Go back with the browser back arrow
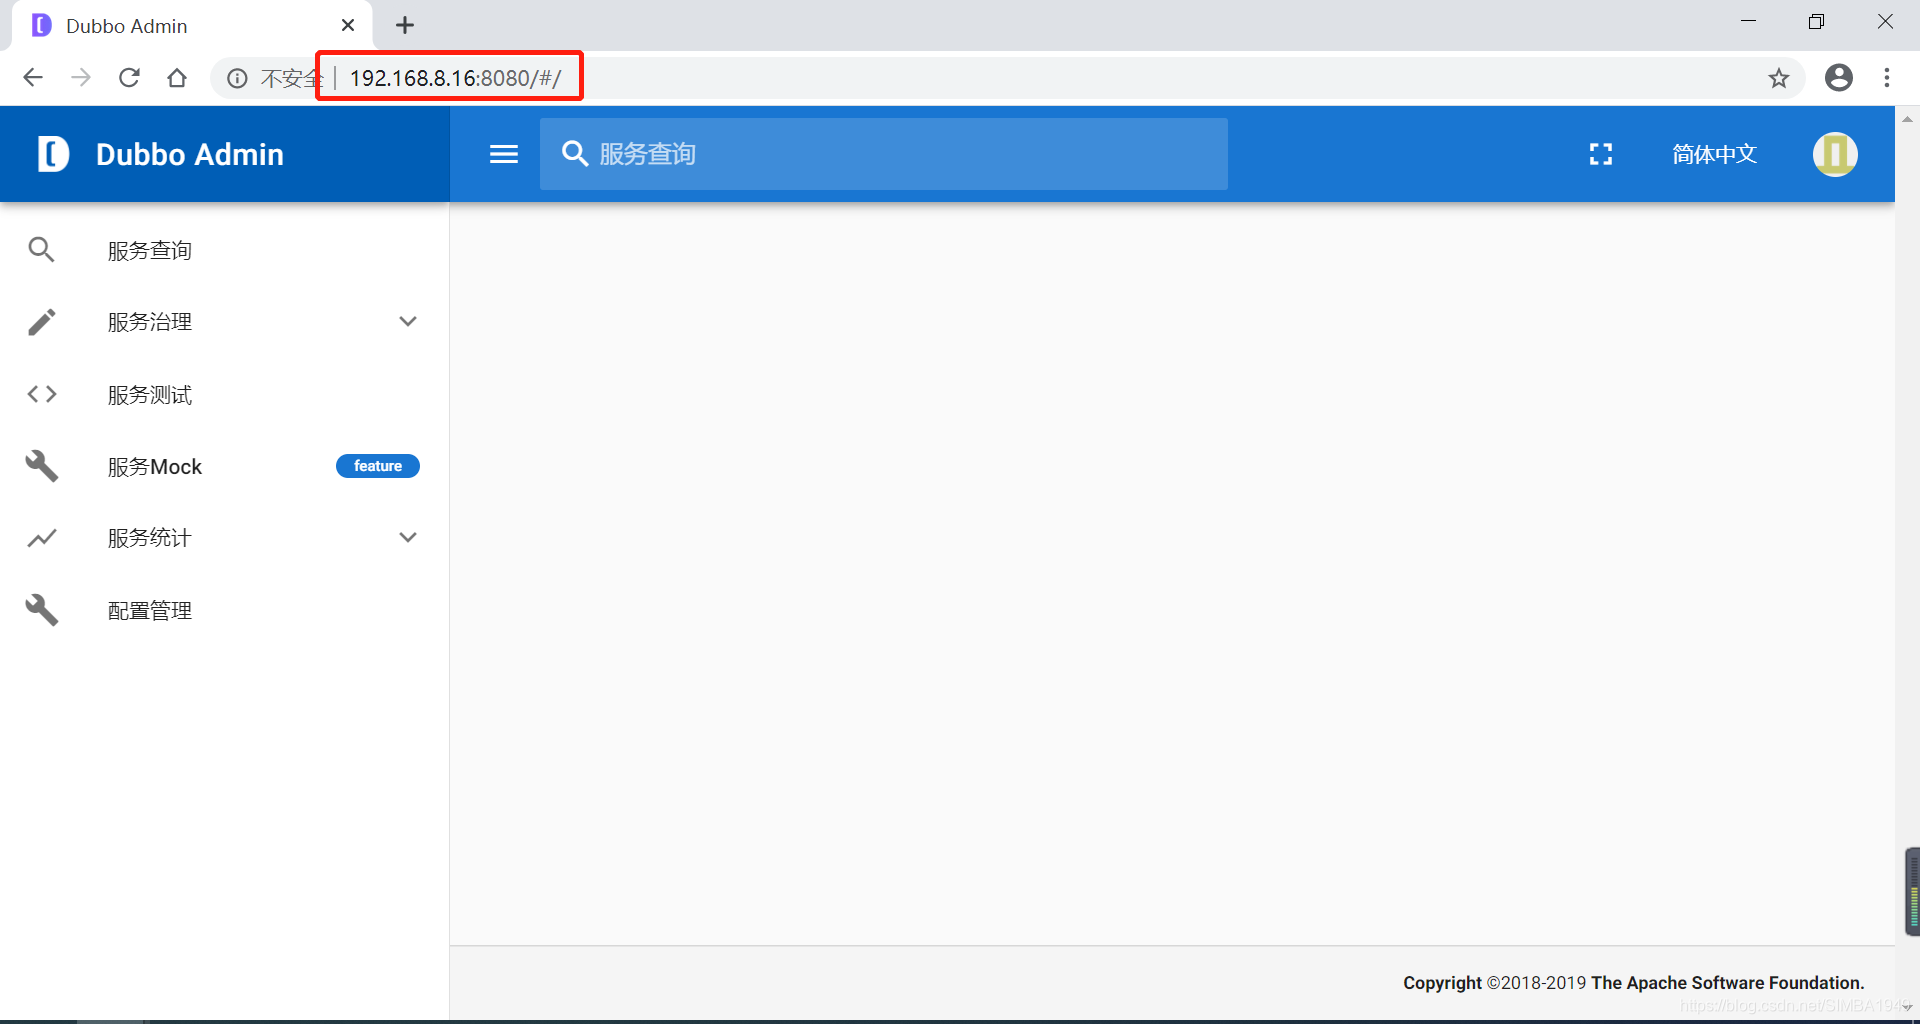 pos(33,78)
